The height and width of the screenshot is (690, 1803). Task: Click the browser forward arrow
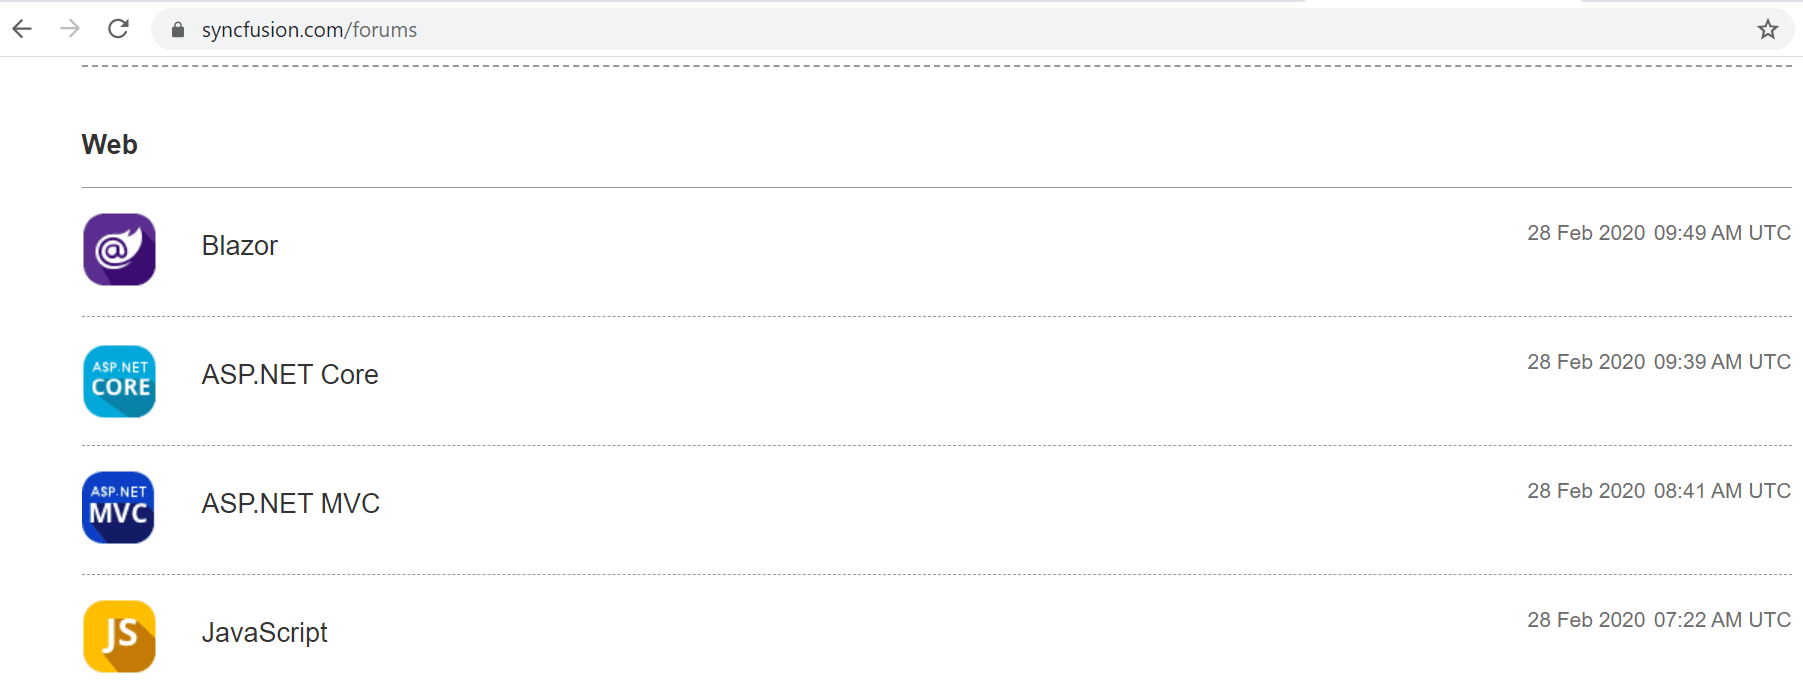tap(70, 29)
